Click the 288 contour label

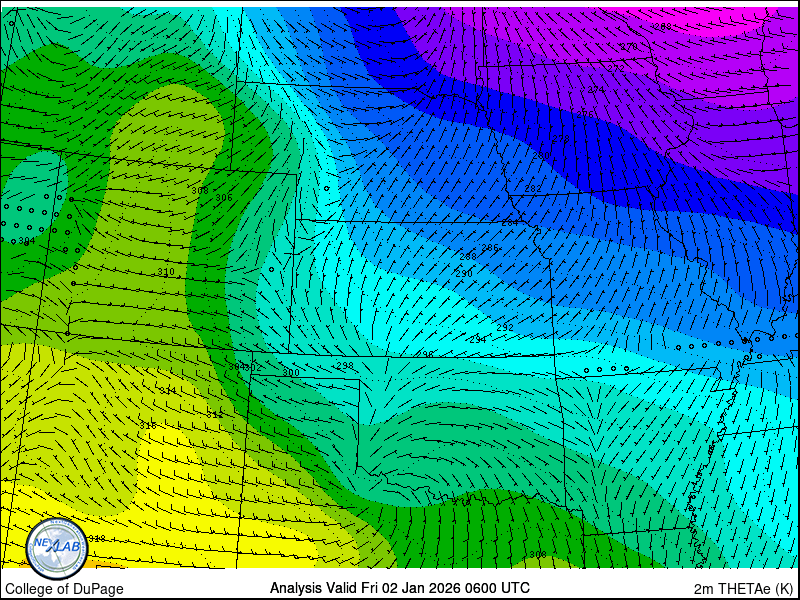pyautogui.click(x=468, y=257)
